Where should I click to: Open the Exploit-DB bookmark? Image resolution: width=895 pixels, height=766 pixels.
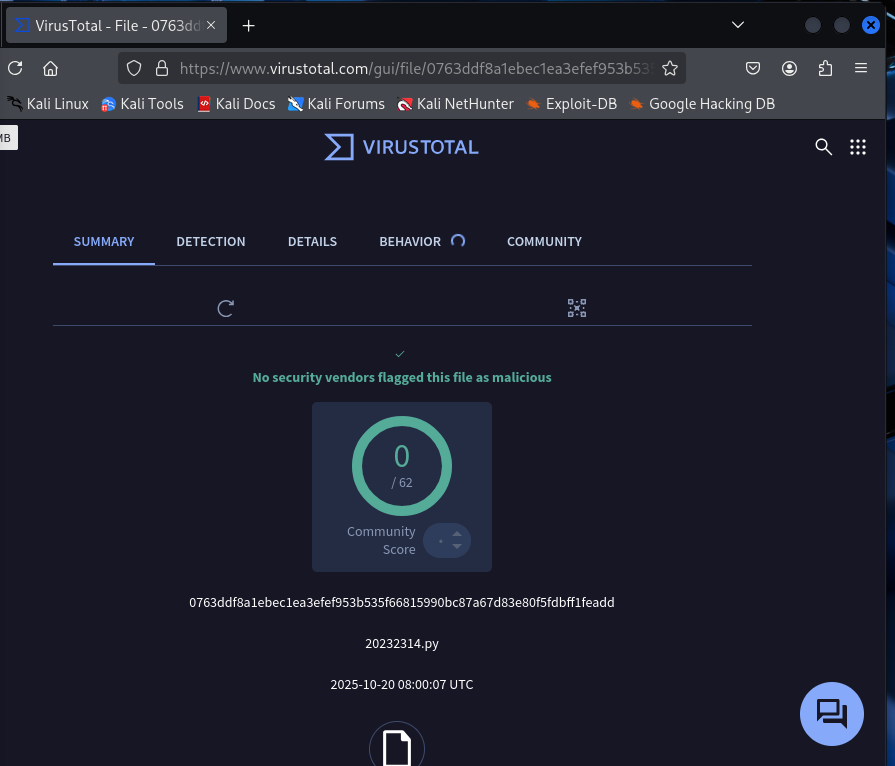tap(571, 104)
